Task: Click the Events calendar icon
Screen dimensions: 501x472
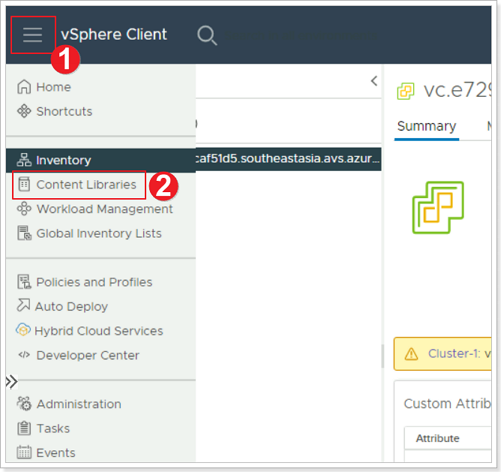Action: pyautogui.click(x=24, y=452)
